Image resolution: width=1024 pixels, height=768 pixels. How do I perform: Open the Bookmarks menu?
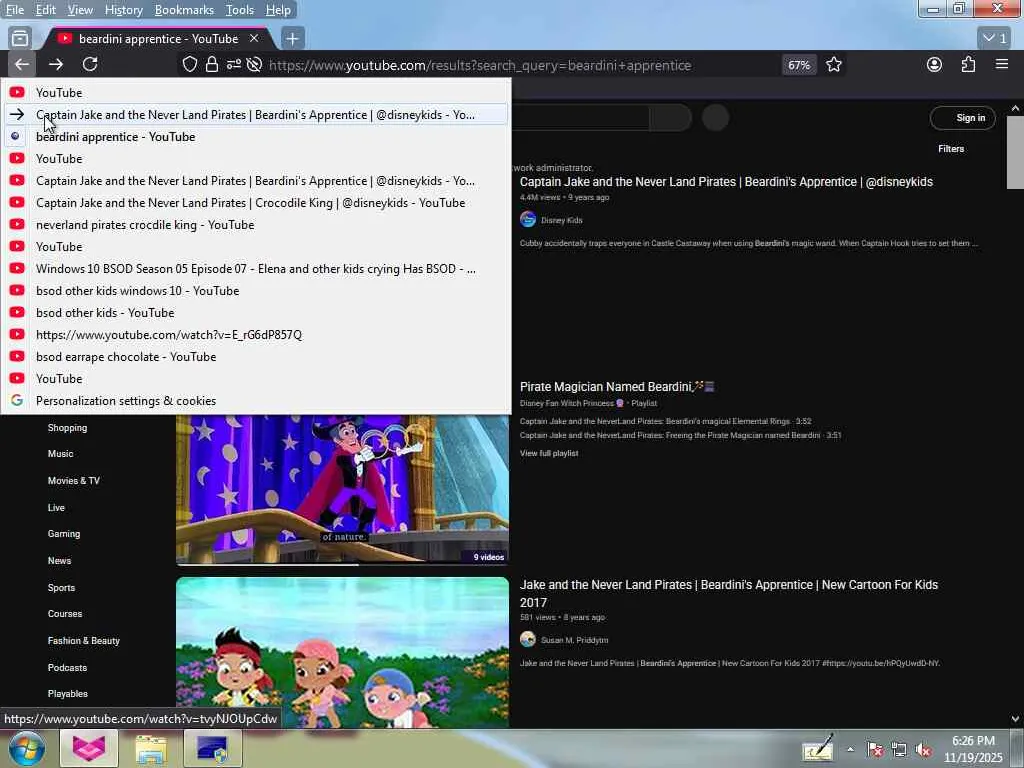184,10
